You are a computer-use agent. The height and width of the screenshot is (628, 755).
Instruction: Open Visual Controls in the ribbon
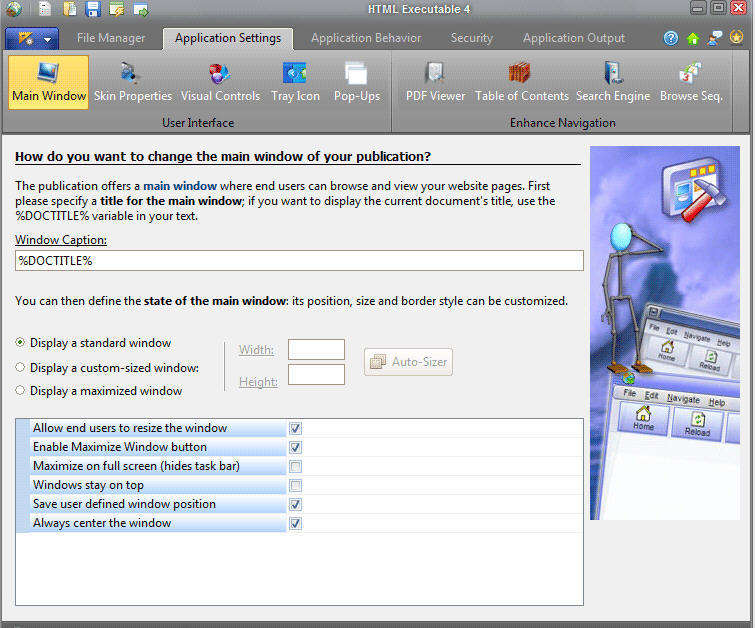pyautogui.click(x=220, y=82)
